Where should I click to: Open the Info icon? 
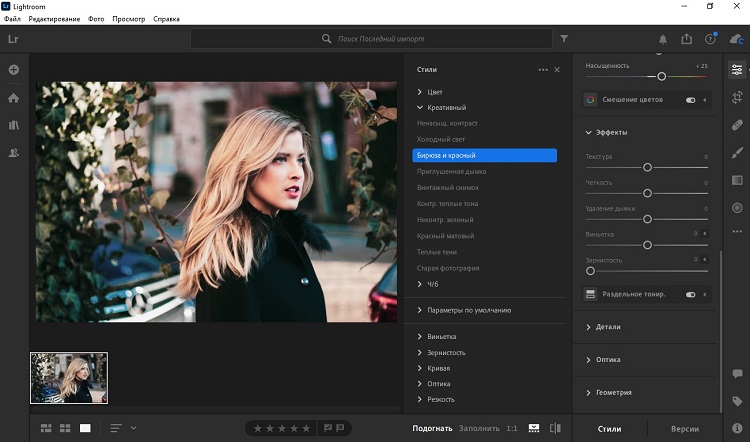(x=737, y=428)
